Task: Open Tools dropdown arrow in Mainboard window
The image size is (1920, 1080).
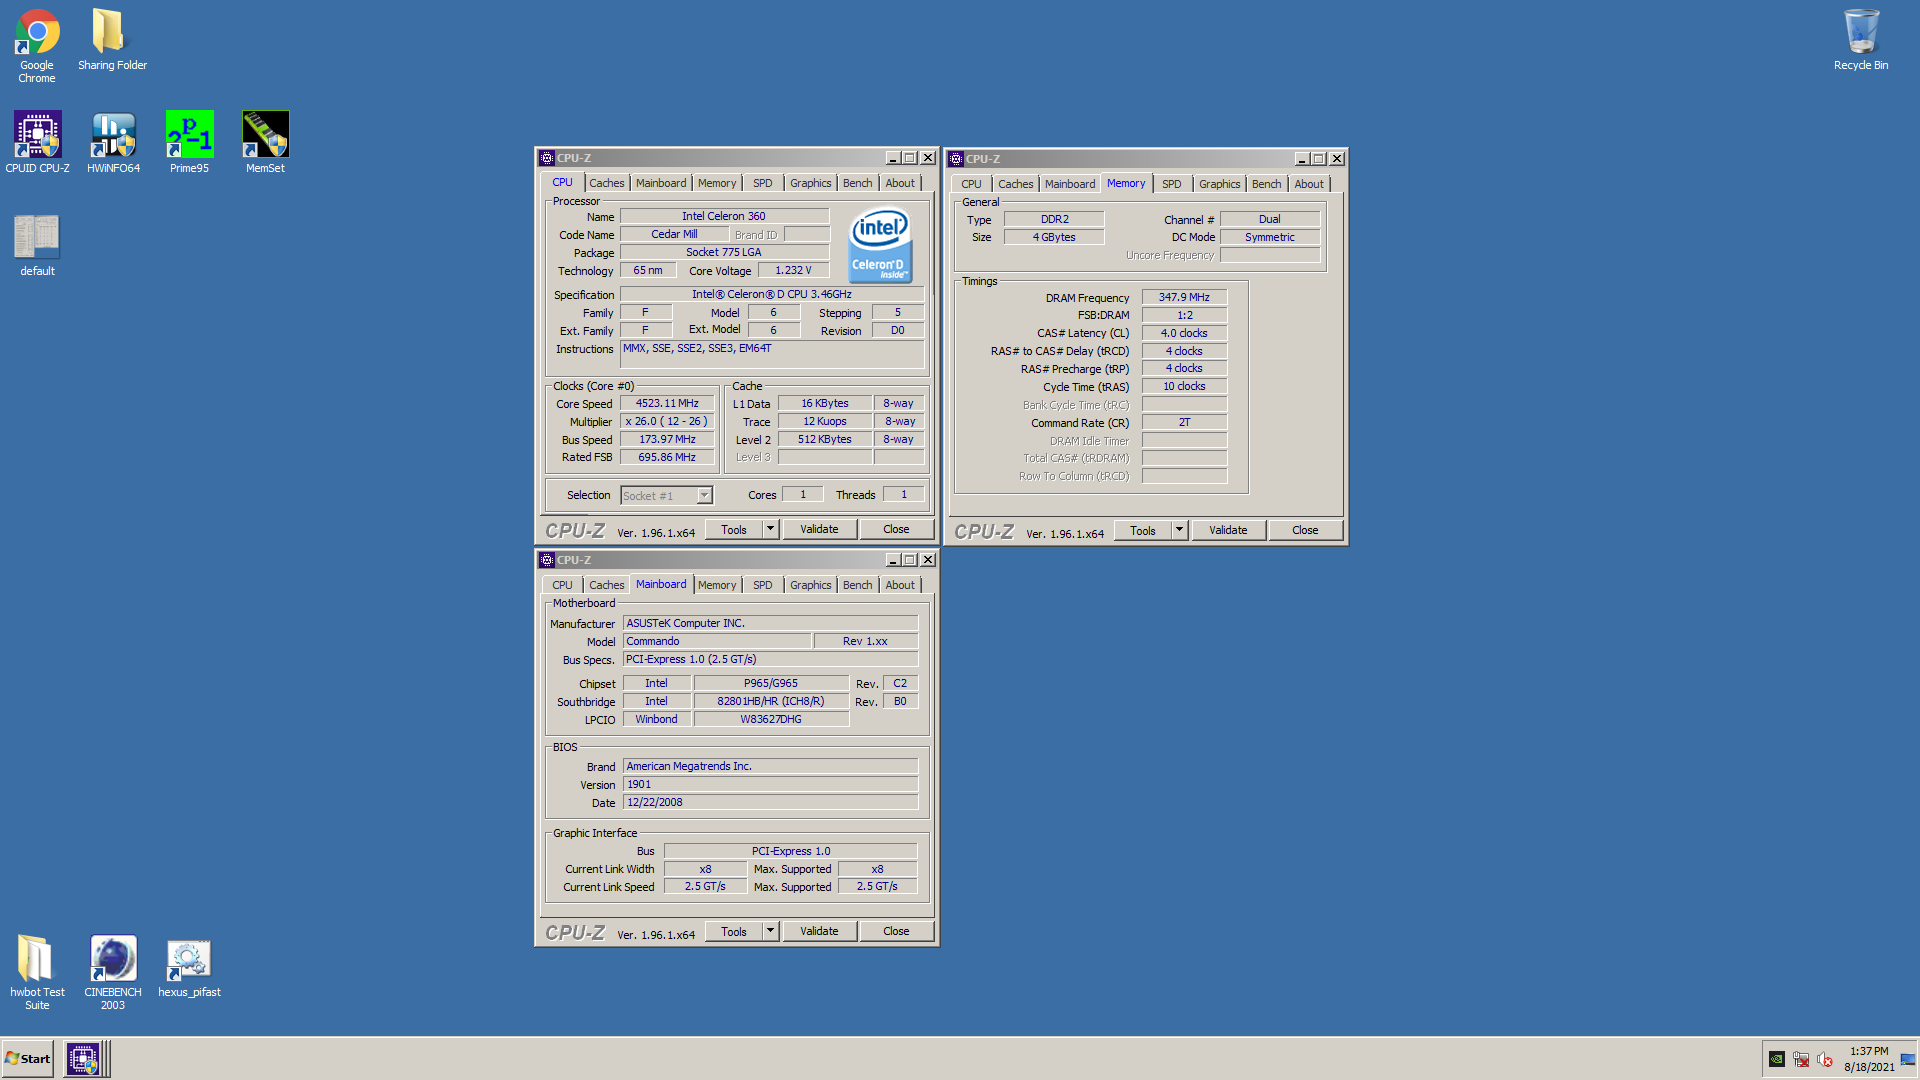Action: tap(770, 931)
